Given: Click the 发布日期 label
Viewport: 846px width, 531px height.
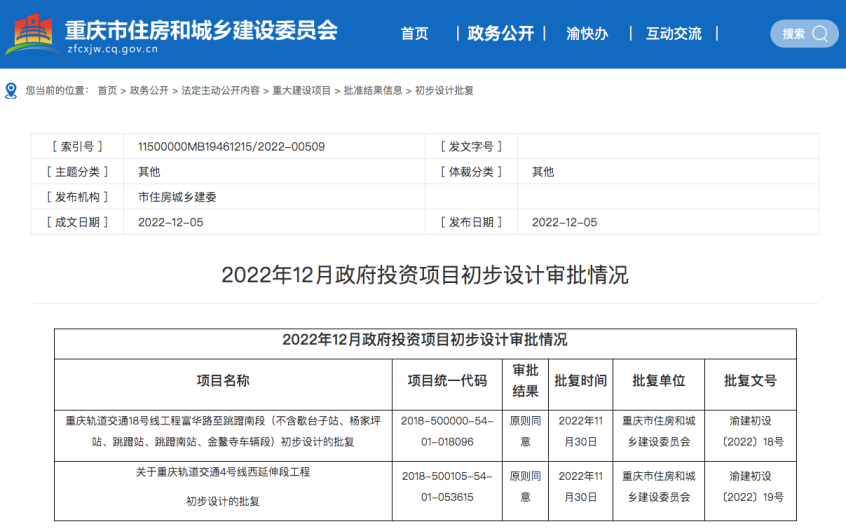Looking at the screenshot, I should [x=471, y=222].
